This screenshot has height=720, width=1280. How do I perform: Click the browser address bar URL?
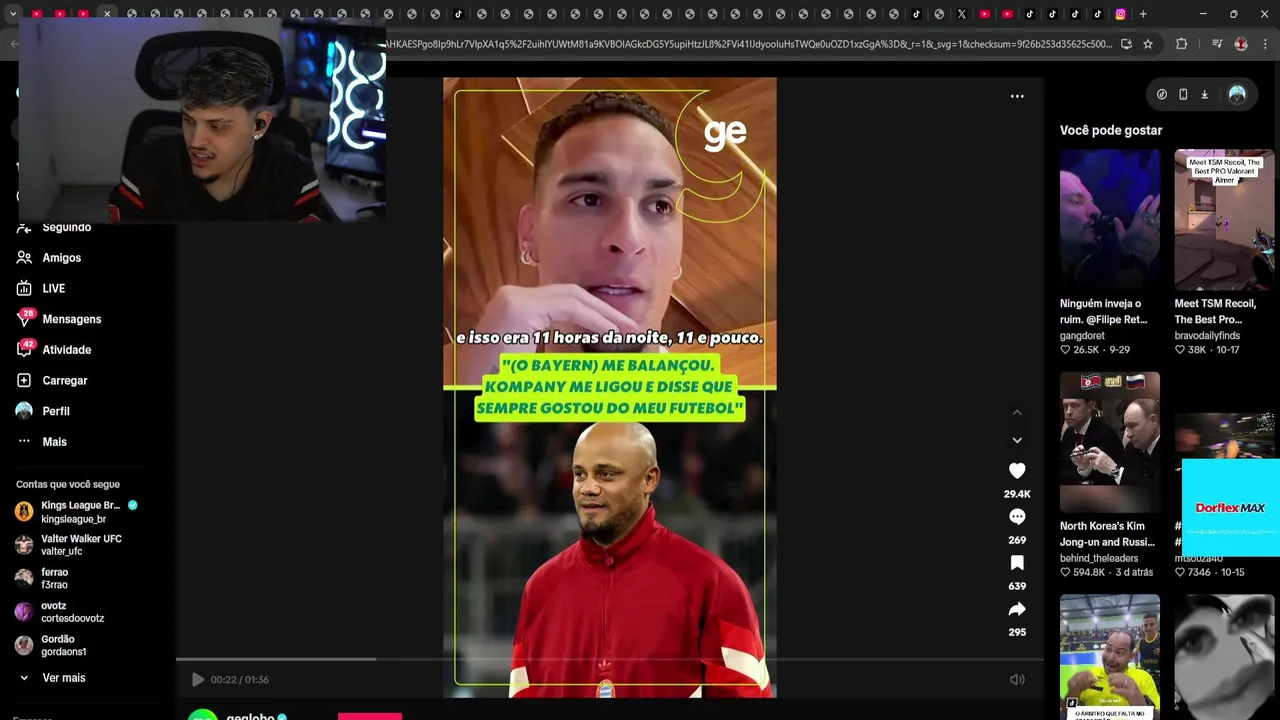coord(748,44)
